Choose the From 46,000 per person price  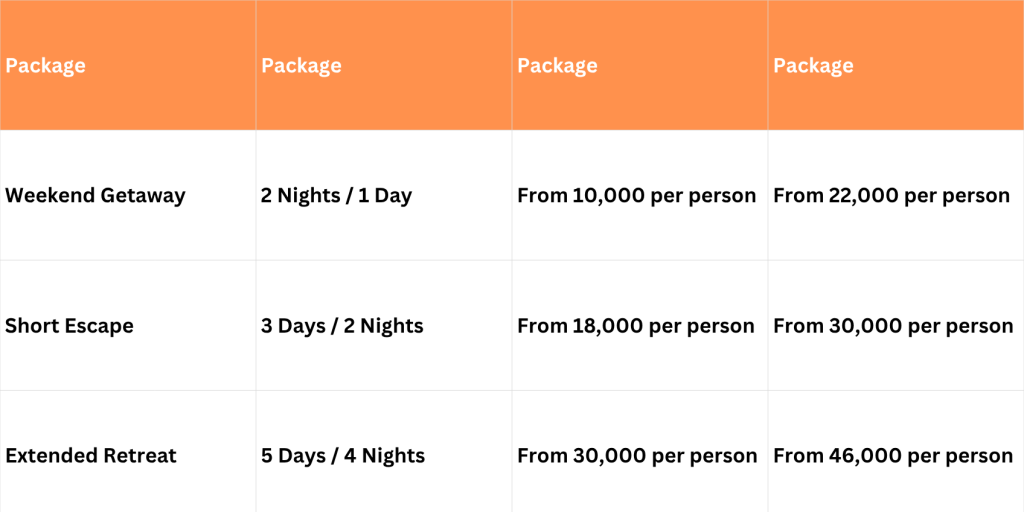[893, 456]
